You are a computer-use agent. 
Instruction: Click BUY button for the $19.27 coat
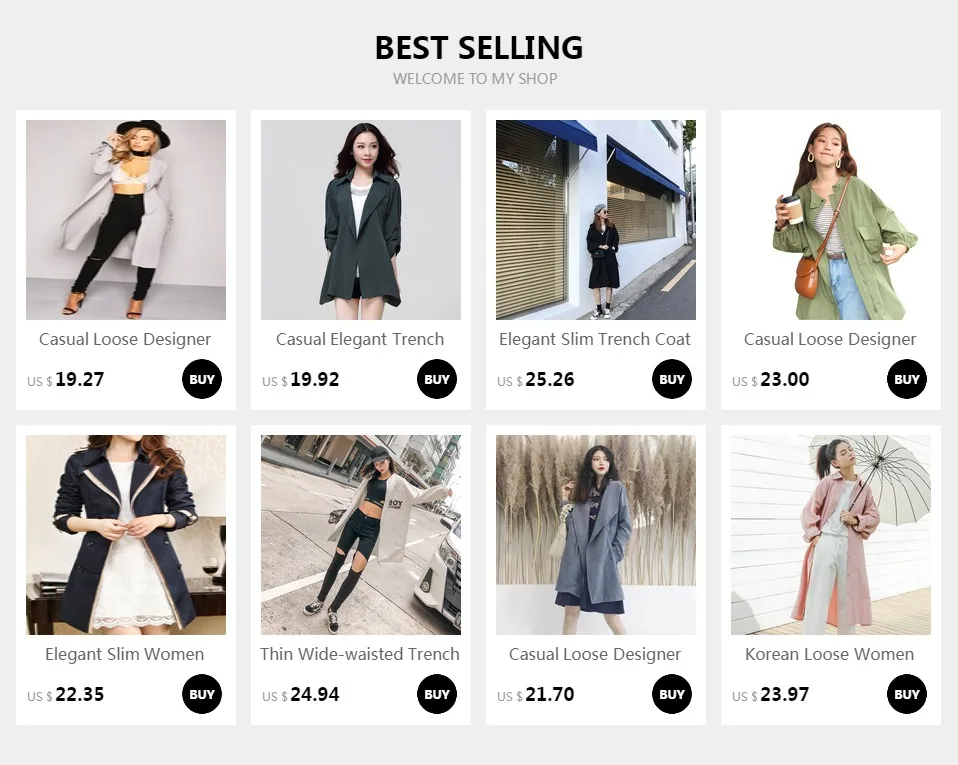click(x=202, y=379)
